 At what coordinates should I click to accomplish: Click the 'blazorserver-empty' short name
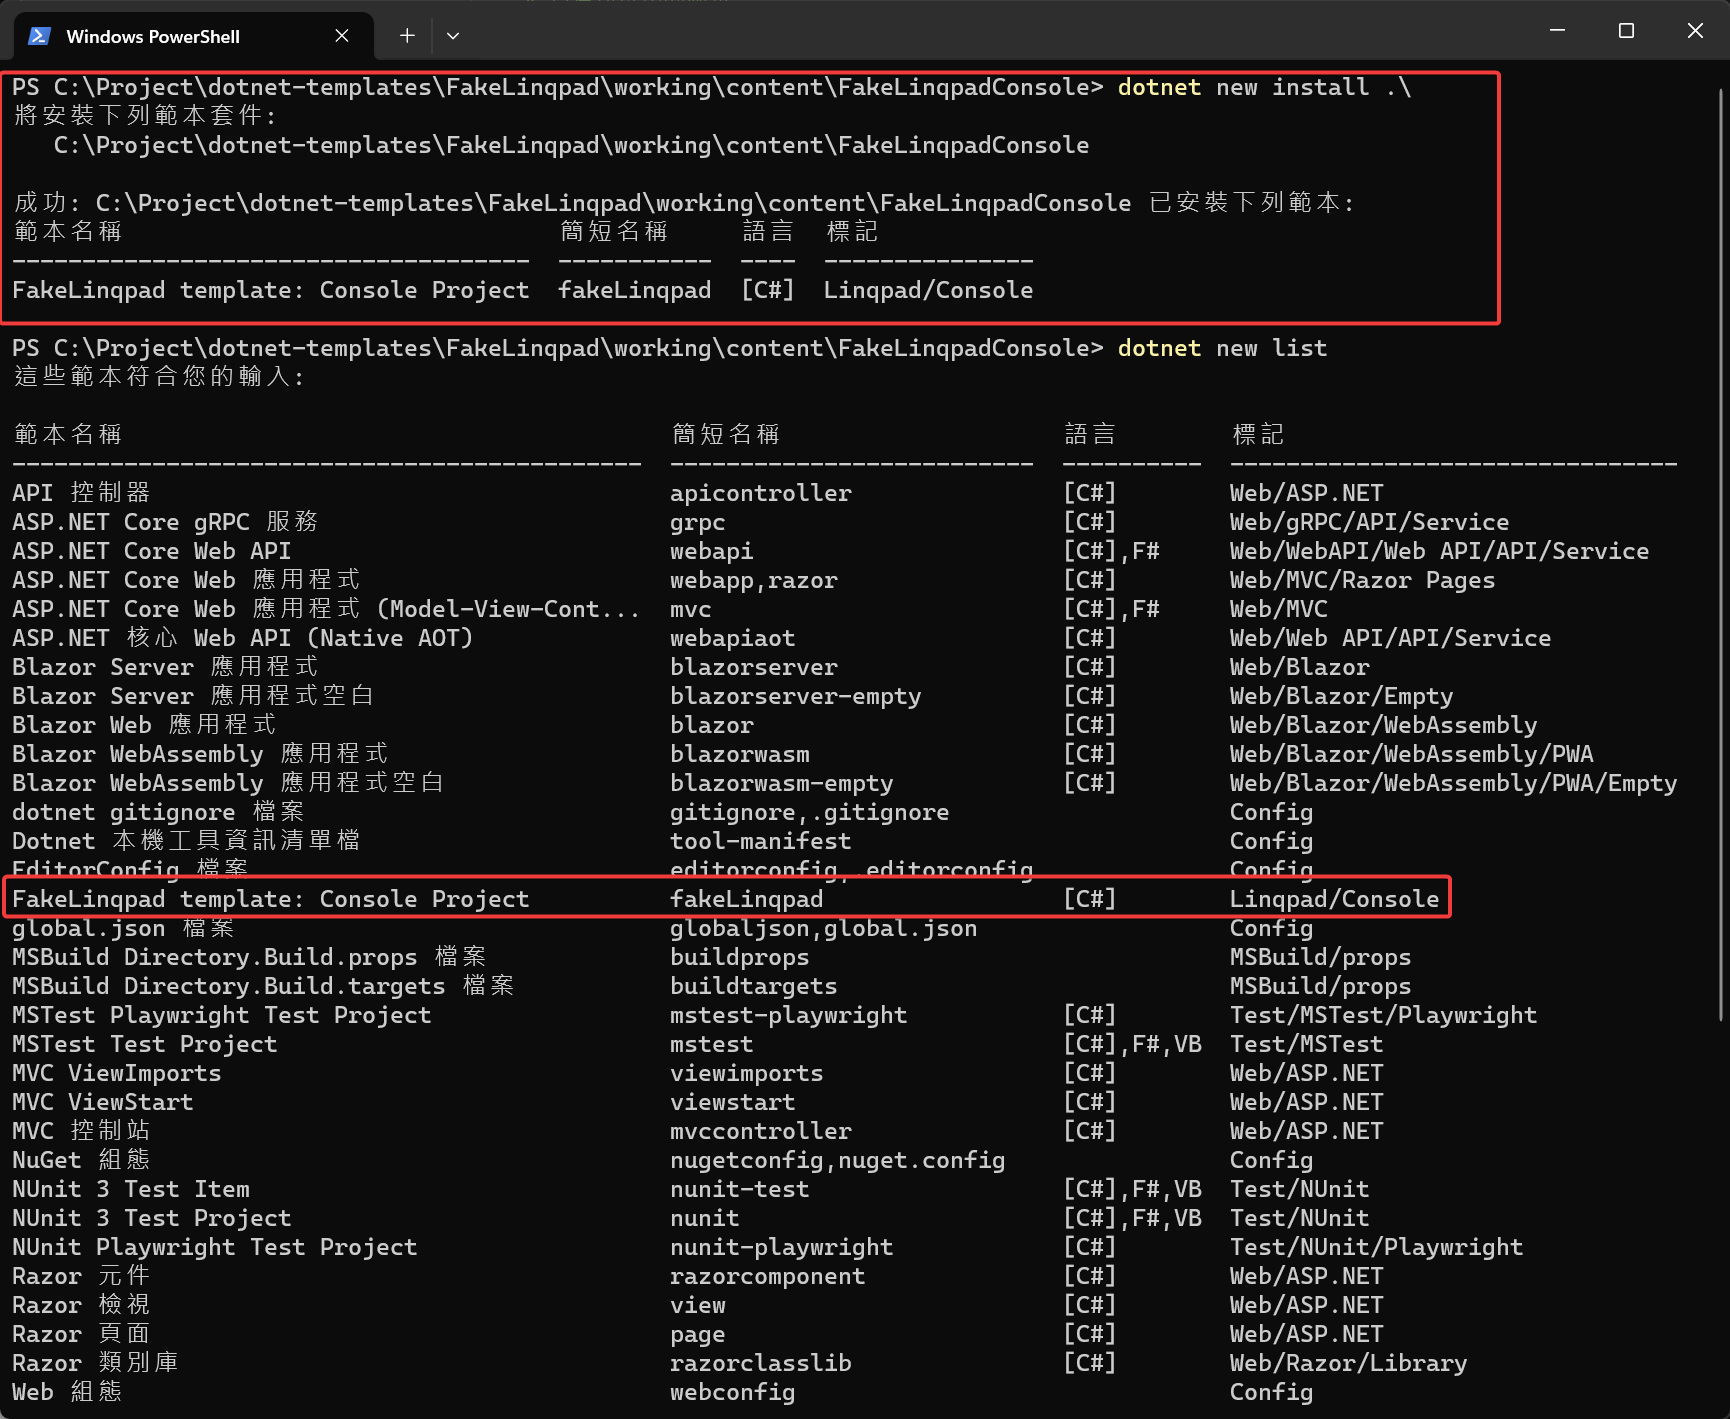click(795, 696)
